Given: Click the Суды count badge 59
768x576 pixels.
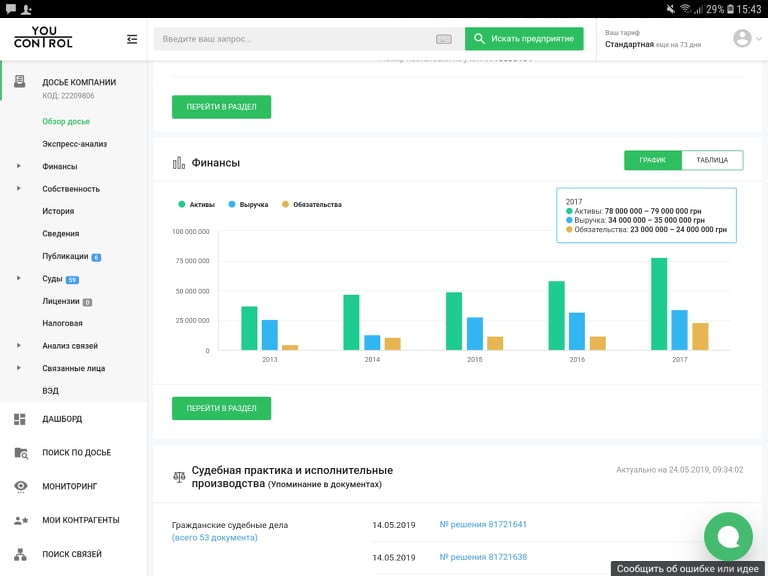Looking at the screenshot, I should click(72, 280).
